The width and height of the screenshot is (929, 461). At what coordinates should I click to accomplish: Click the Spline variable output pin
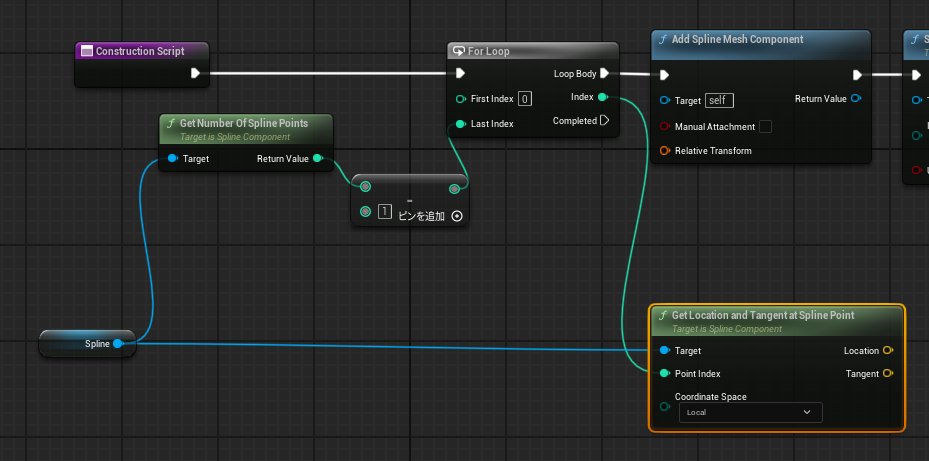[x=118, y=344]
